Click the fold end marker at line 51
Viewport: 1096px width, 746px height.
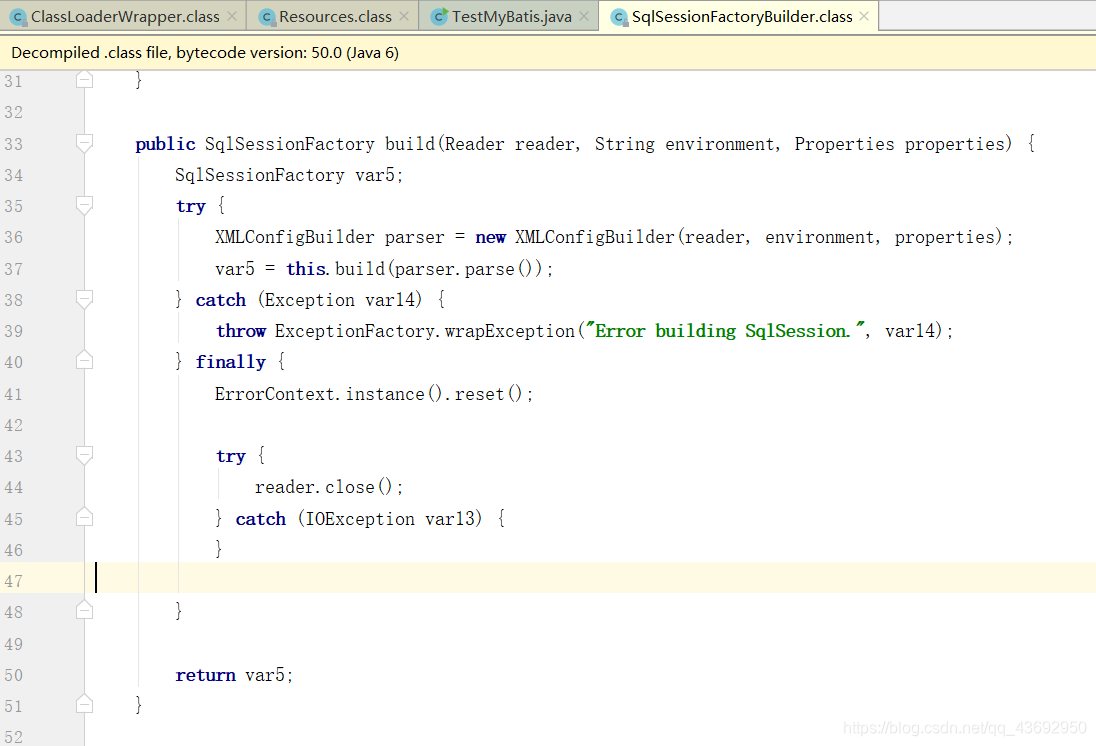[84, 705]
